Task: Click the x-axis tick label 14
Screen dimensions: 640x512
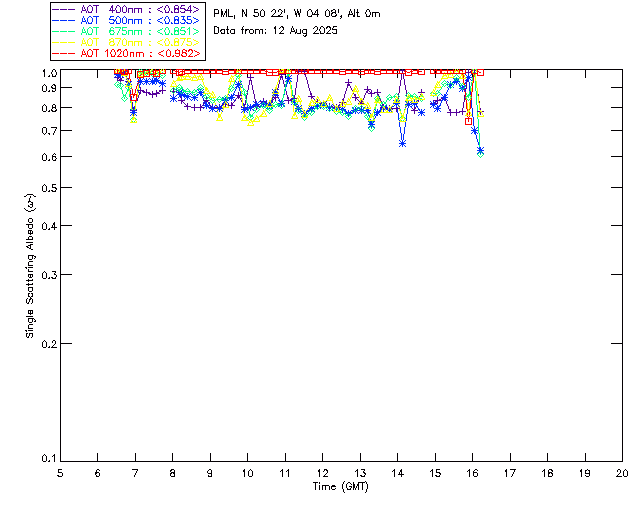Action: click(398, 473)
